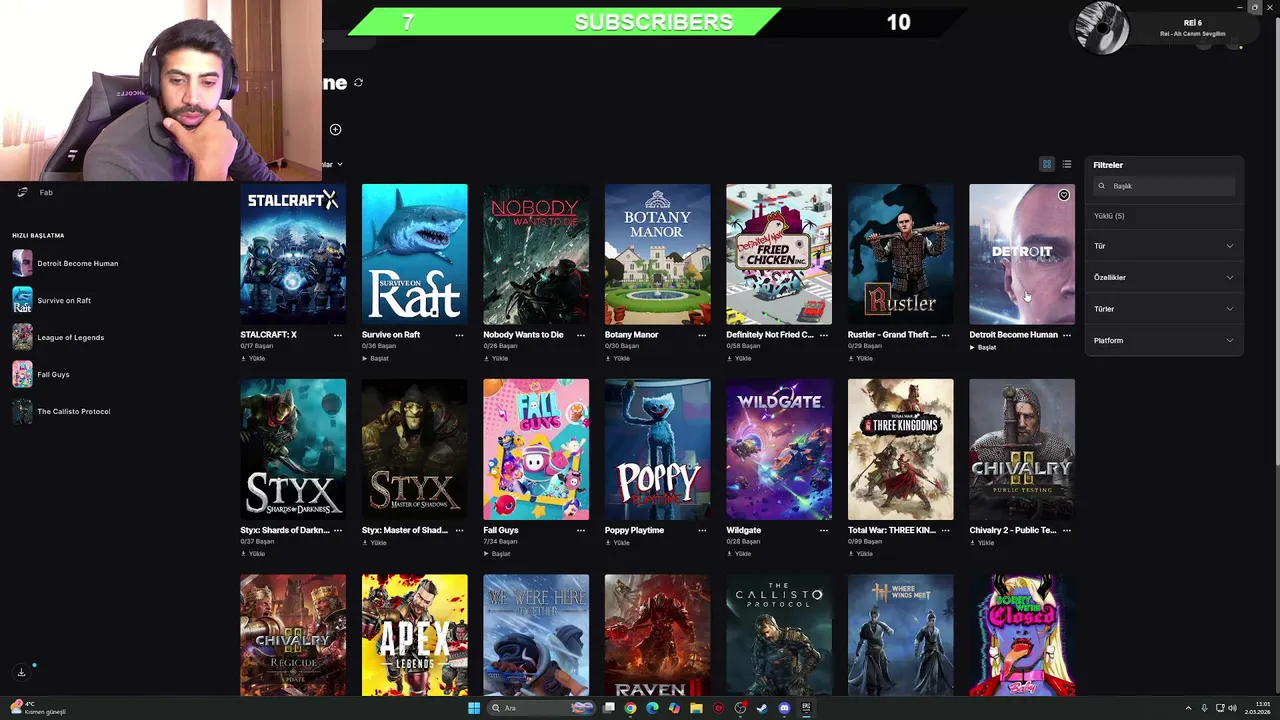
Task: Click Yükle under Wildgate
Action: pos(739,553)
